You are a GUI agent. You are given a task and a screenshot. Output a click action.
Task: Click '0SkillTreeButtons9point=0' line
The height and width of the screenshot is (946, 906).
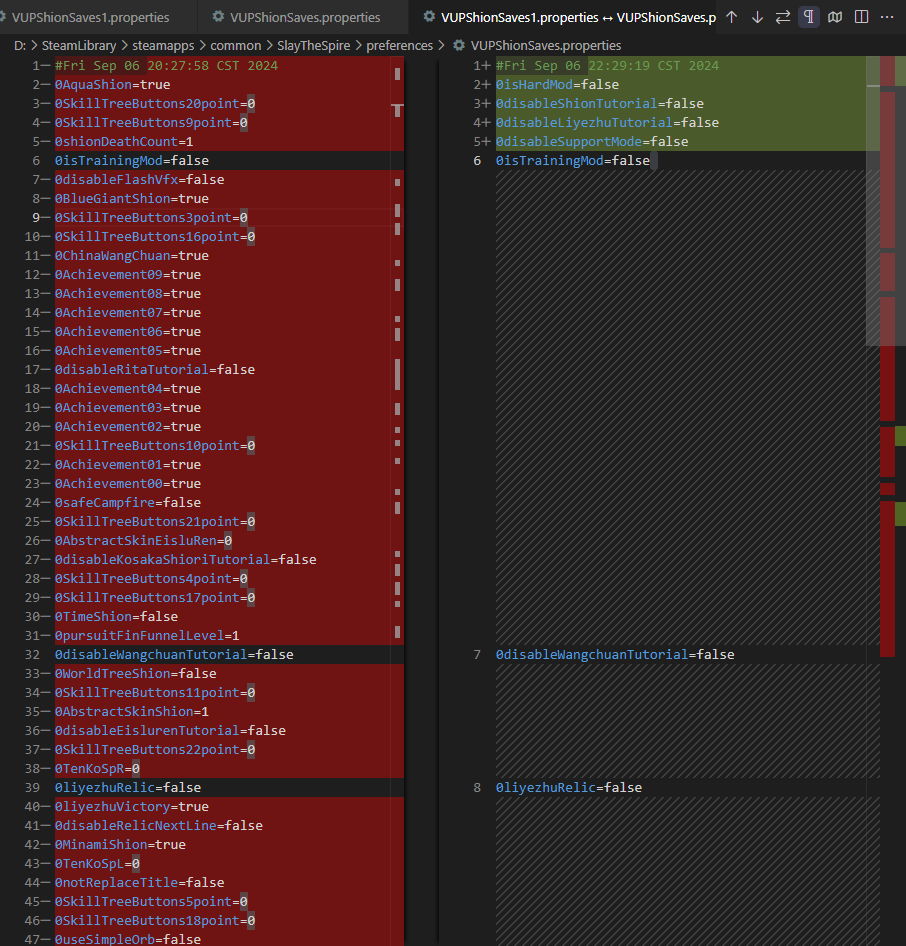point(151,122)
